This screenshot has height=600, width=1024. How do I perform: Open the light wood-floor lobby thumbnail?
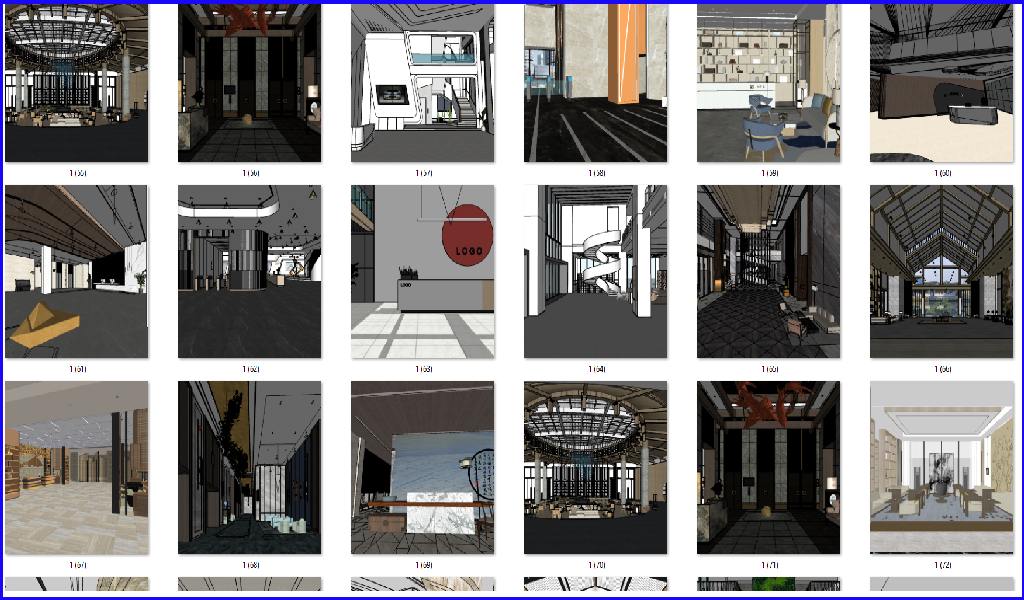77,467
